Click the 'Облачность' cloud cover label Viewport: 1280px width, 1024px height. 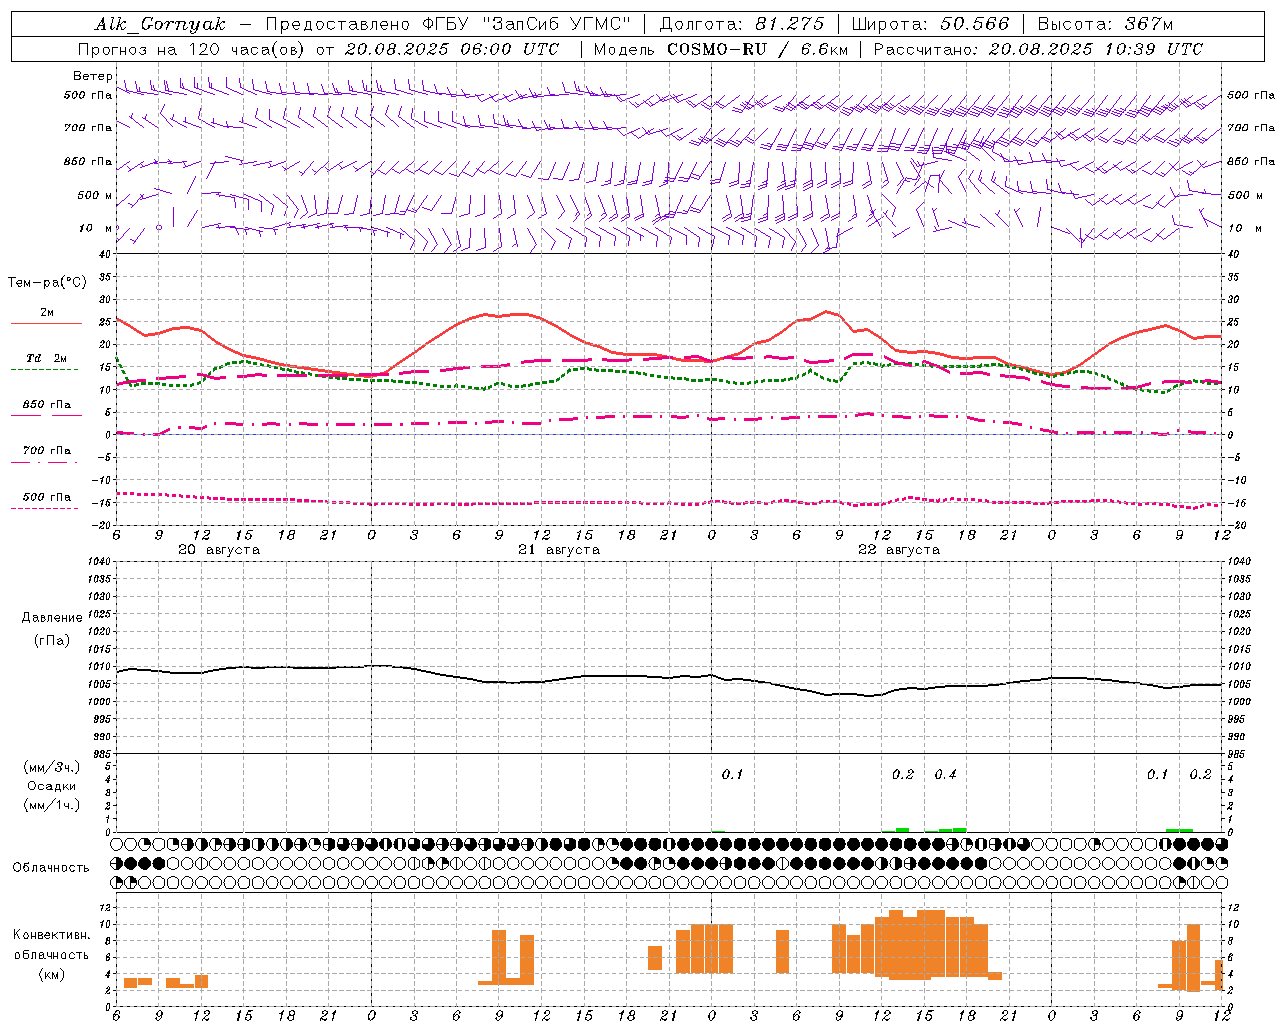pos(51,868)
